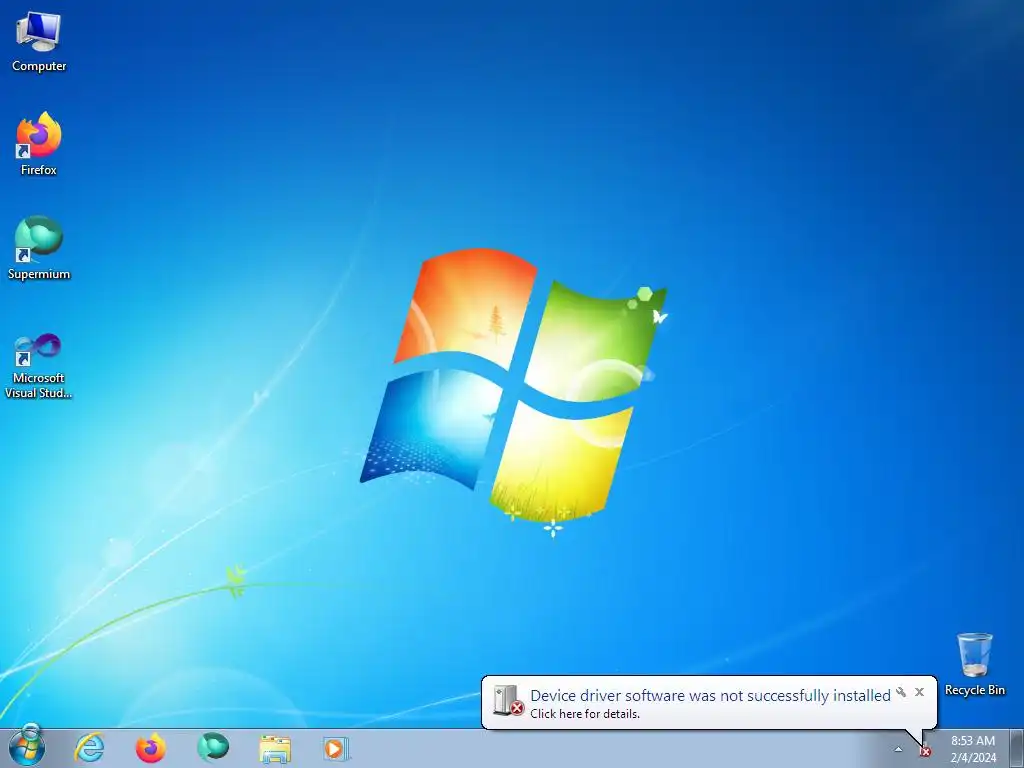
Task: Launch Supermium from the taskbar
Action: pos(213,748)
